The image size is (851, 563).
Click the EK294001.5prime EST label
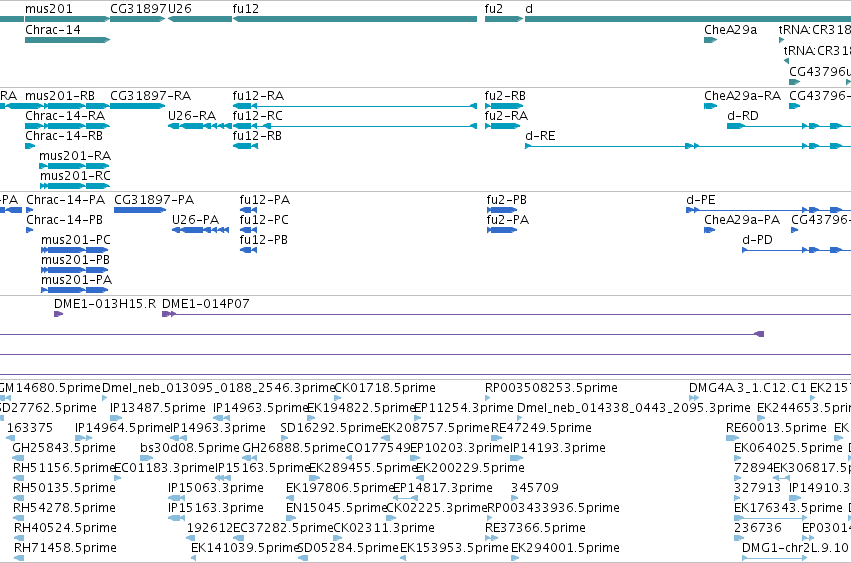click(x=565, y=549)
